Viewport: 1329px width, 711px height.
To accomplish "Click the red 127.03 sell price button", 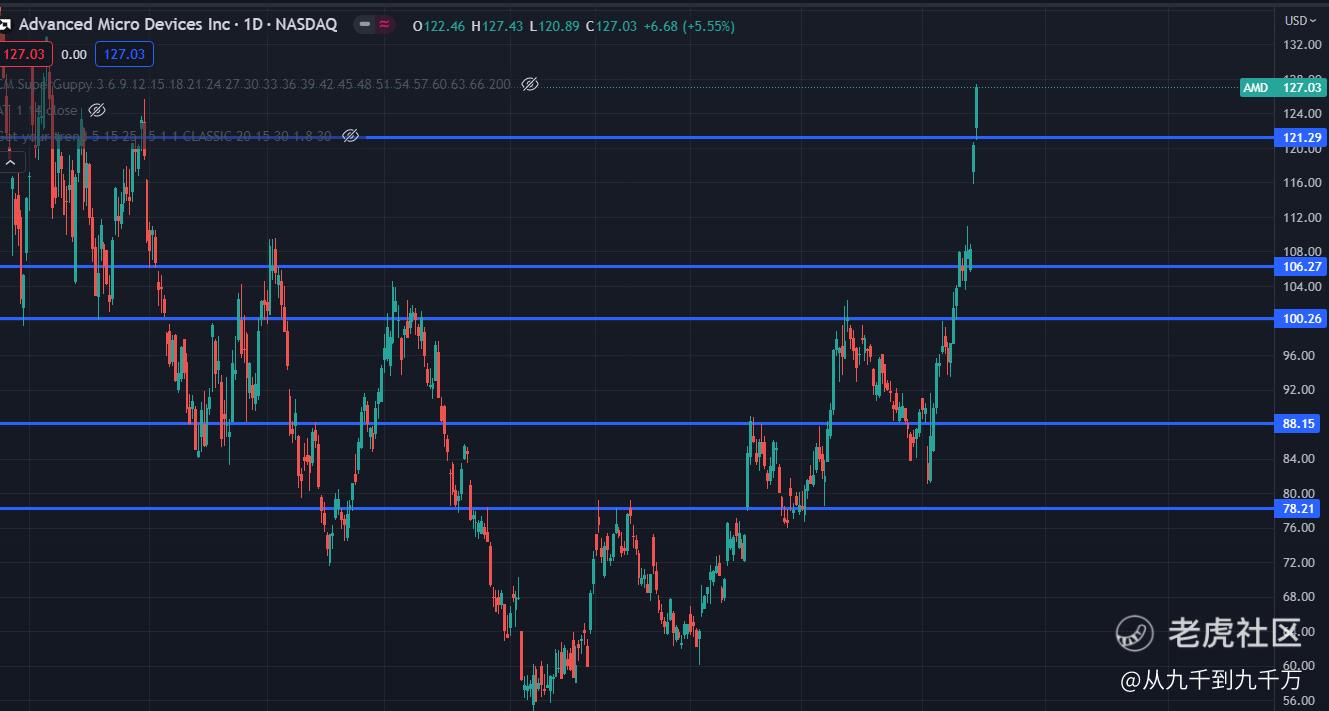I will pyautogui.click(x=25, y=54).
